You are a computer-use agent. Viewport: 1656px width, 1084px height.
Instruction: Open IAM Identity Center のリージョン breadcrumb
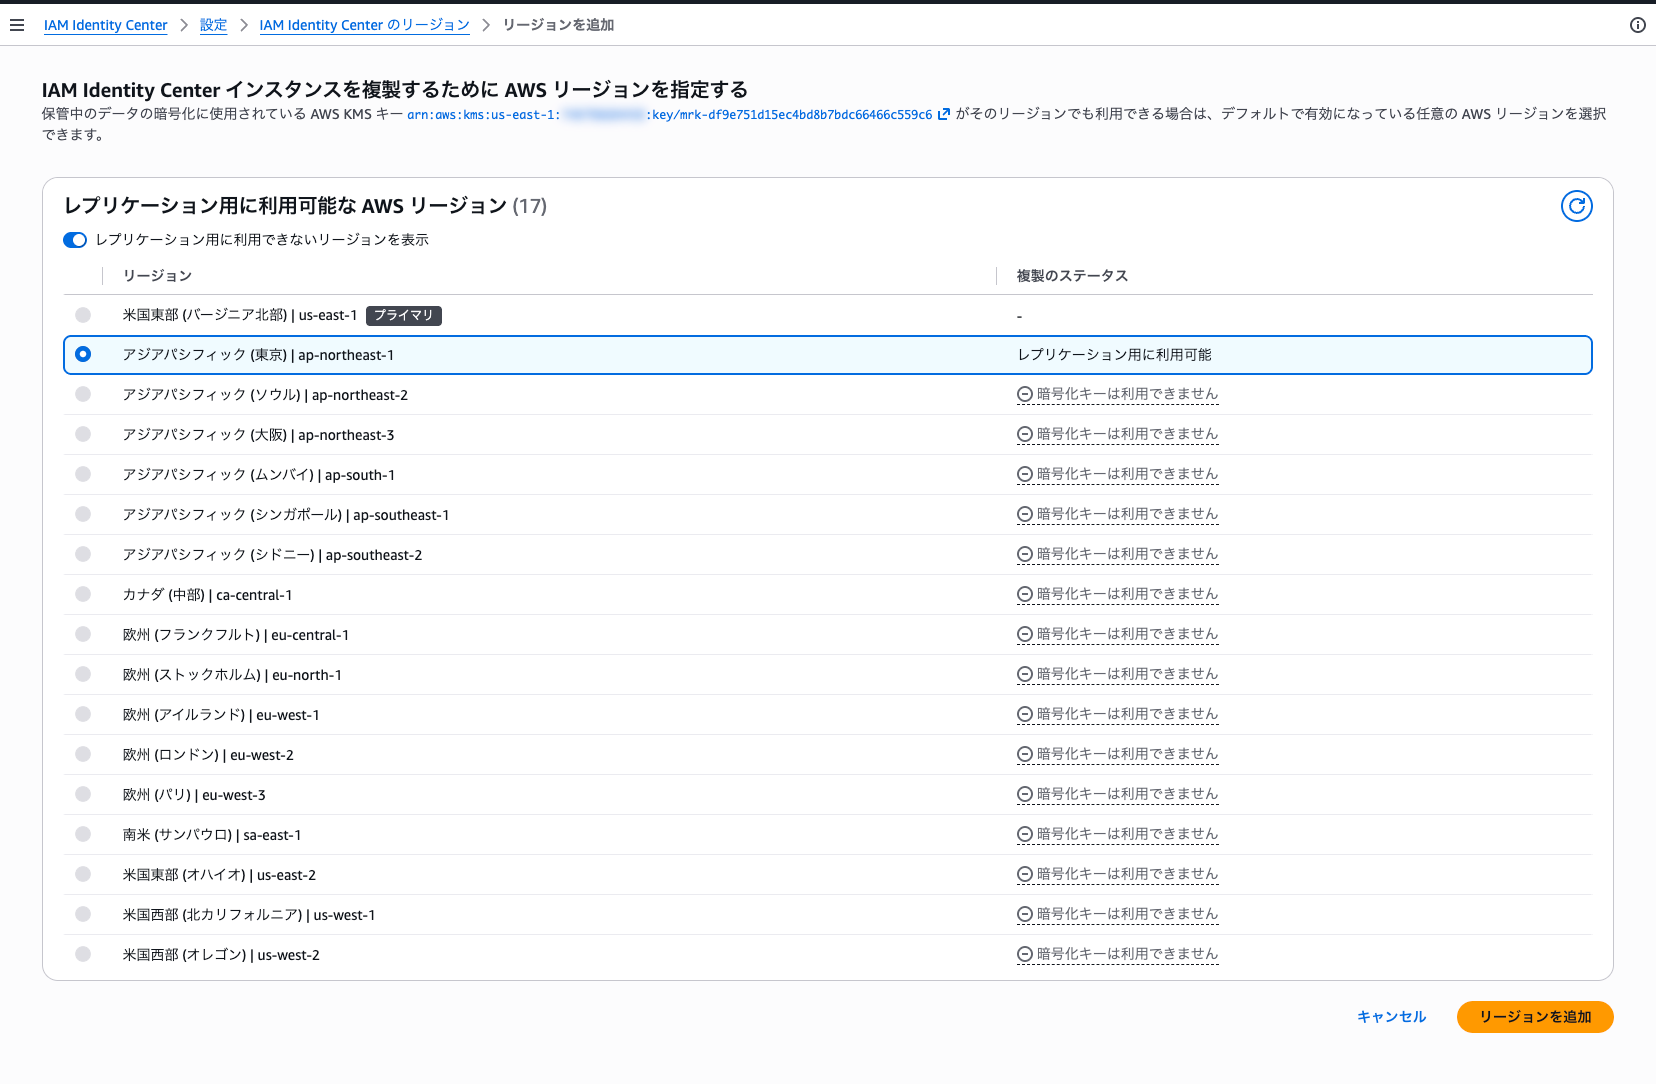(x=365, y=25)
